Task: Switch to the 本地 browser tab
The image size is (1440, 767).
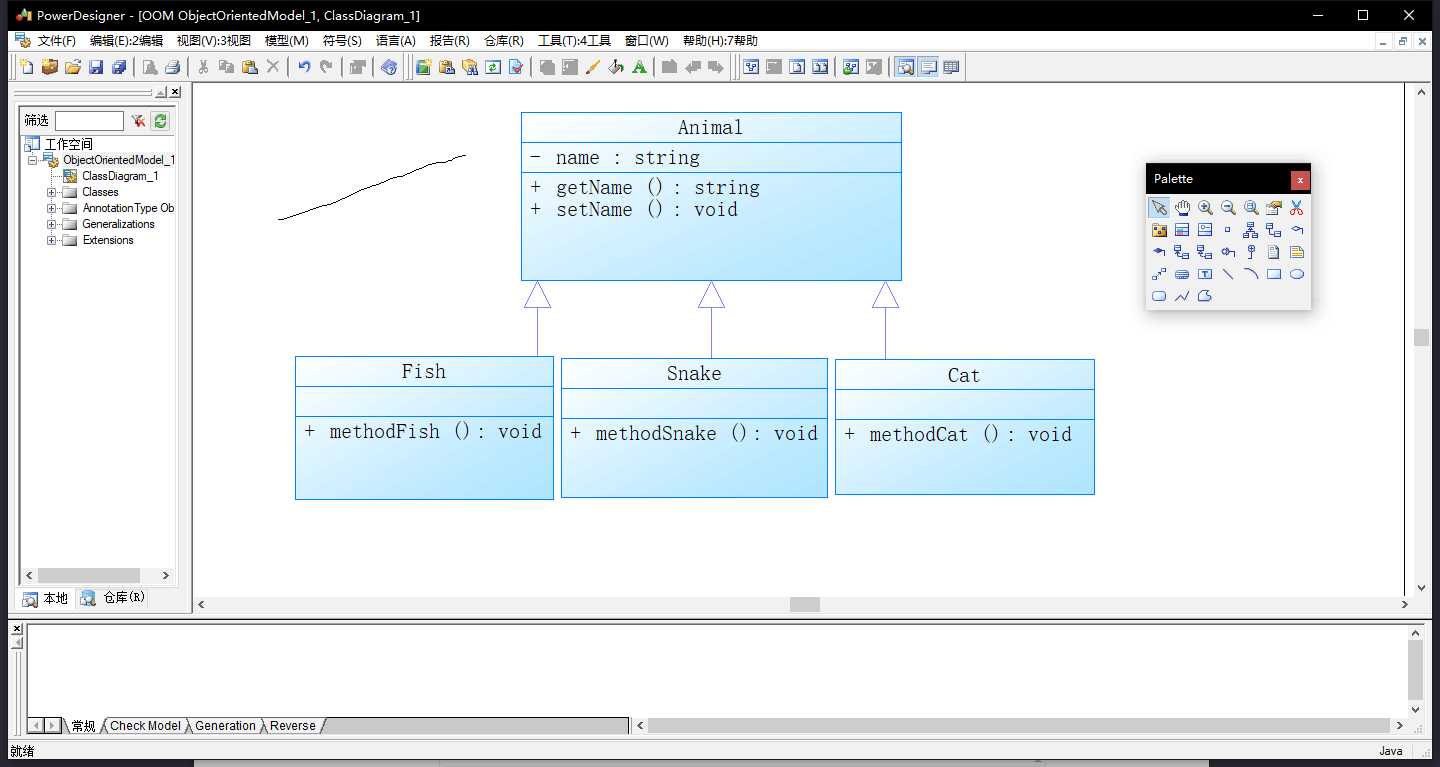Action: pyautogui.click(x=46, y=598)
